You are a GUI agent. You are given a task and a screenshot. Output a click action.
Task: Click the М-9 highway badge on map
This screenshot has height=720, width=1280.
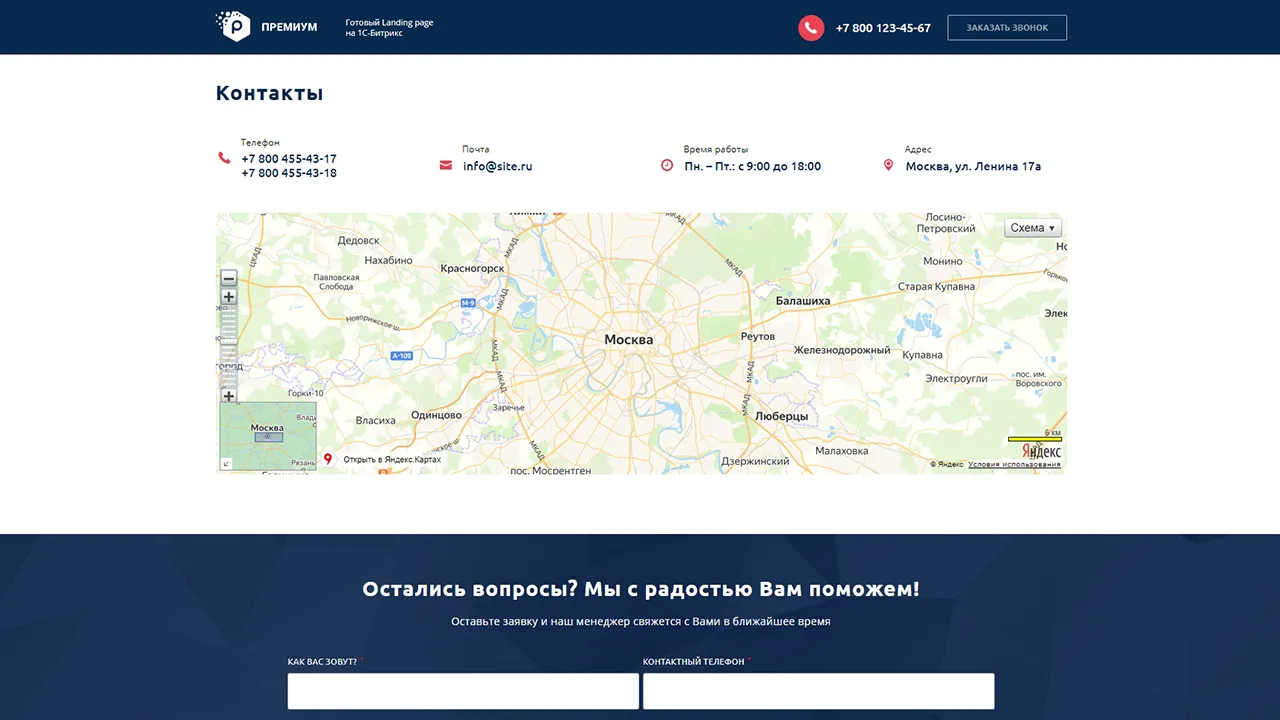click(468, 302)
